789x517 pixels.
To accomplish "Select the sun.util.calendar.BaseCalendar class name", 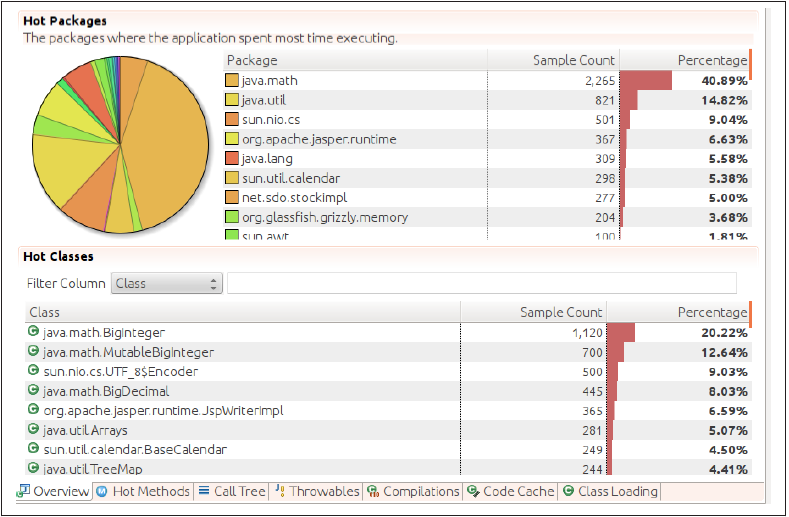I will (135, 450).
